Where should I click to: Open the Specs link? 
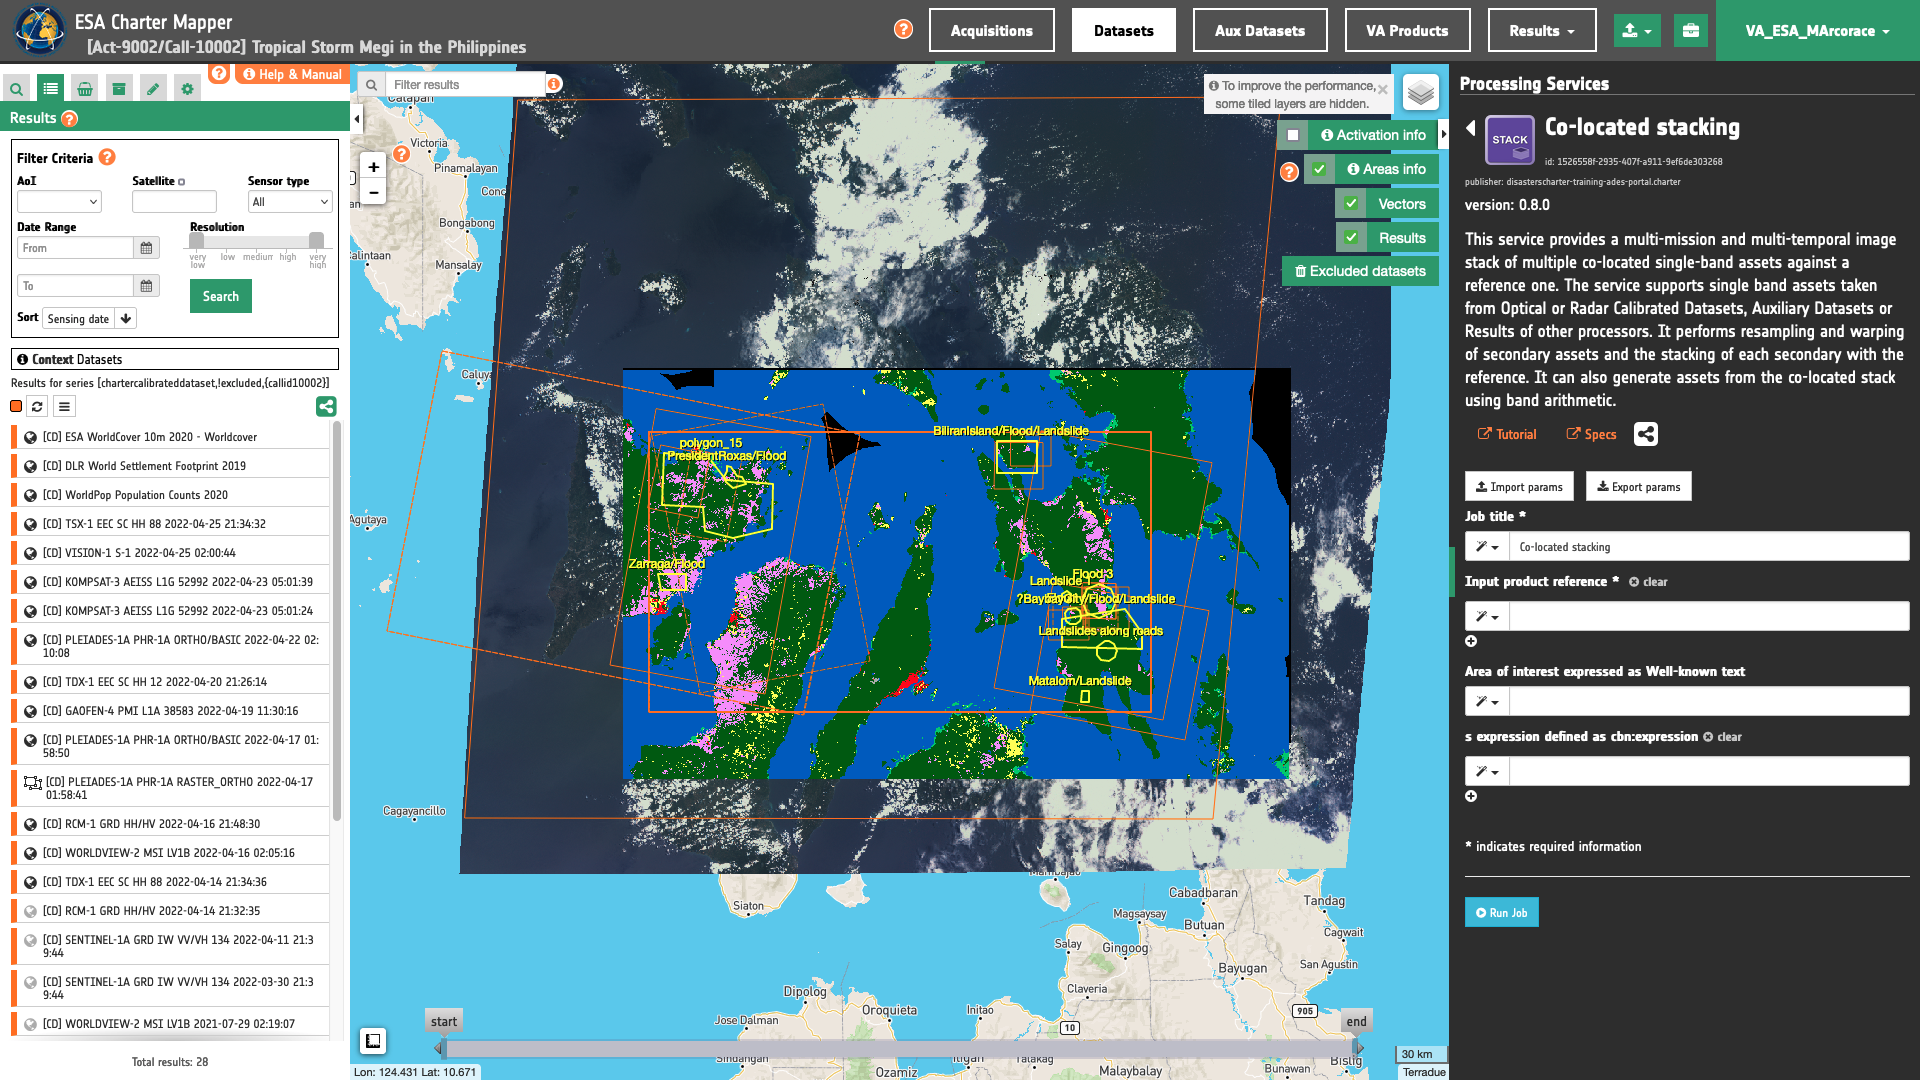point(1591,434)
